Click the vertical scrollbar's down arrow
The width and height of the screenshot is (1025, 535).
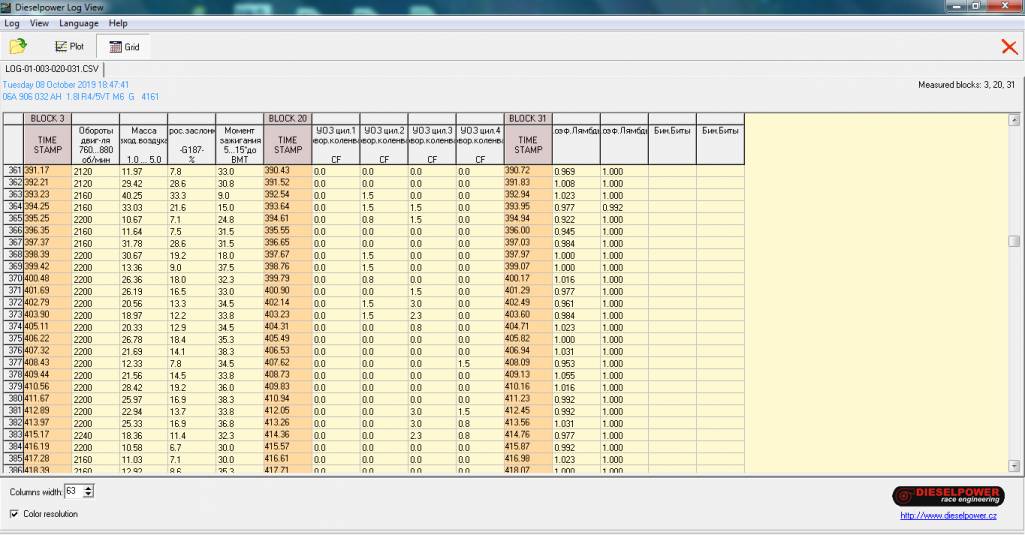click(x=1014, y=466)
